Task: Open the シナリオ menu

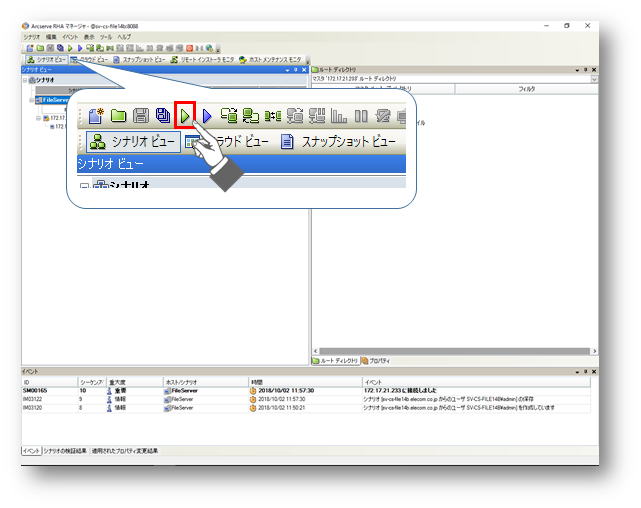Action: (x=31, y=37)
